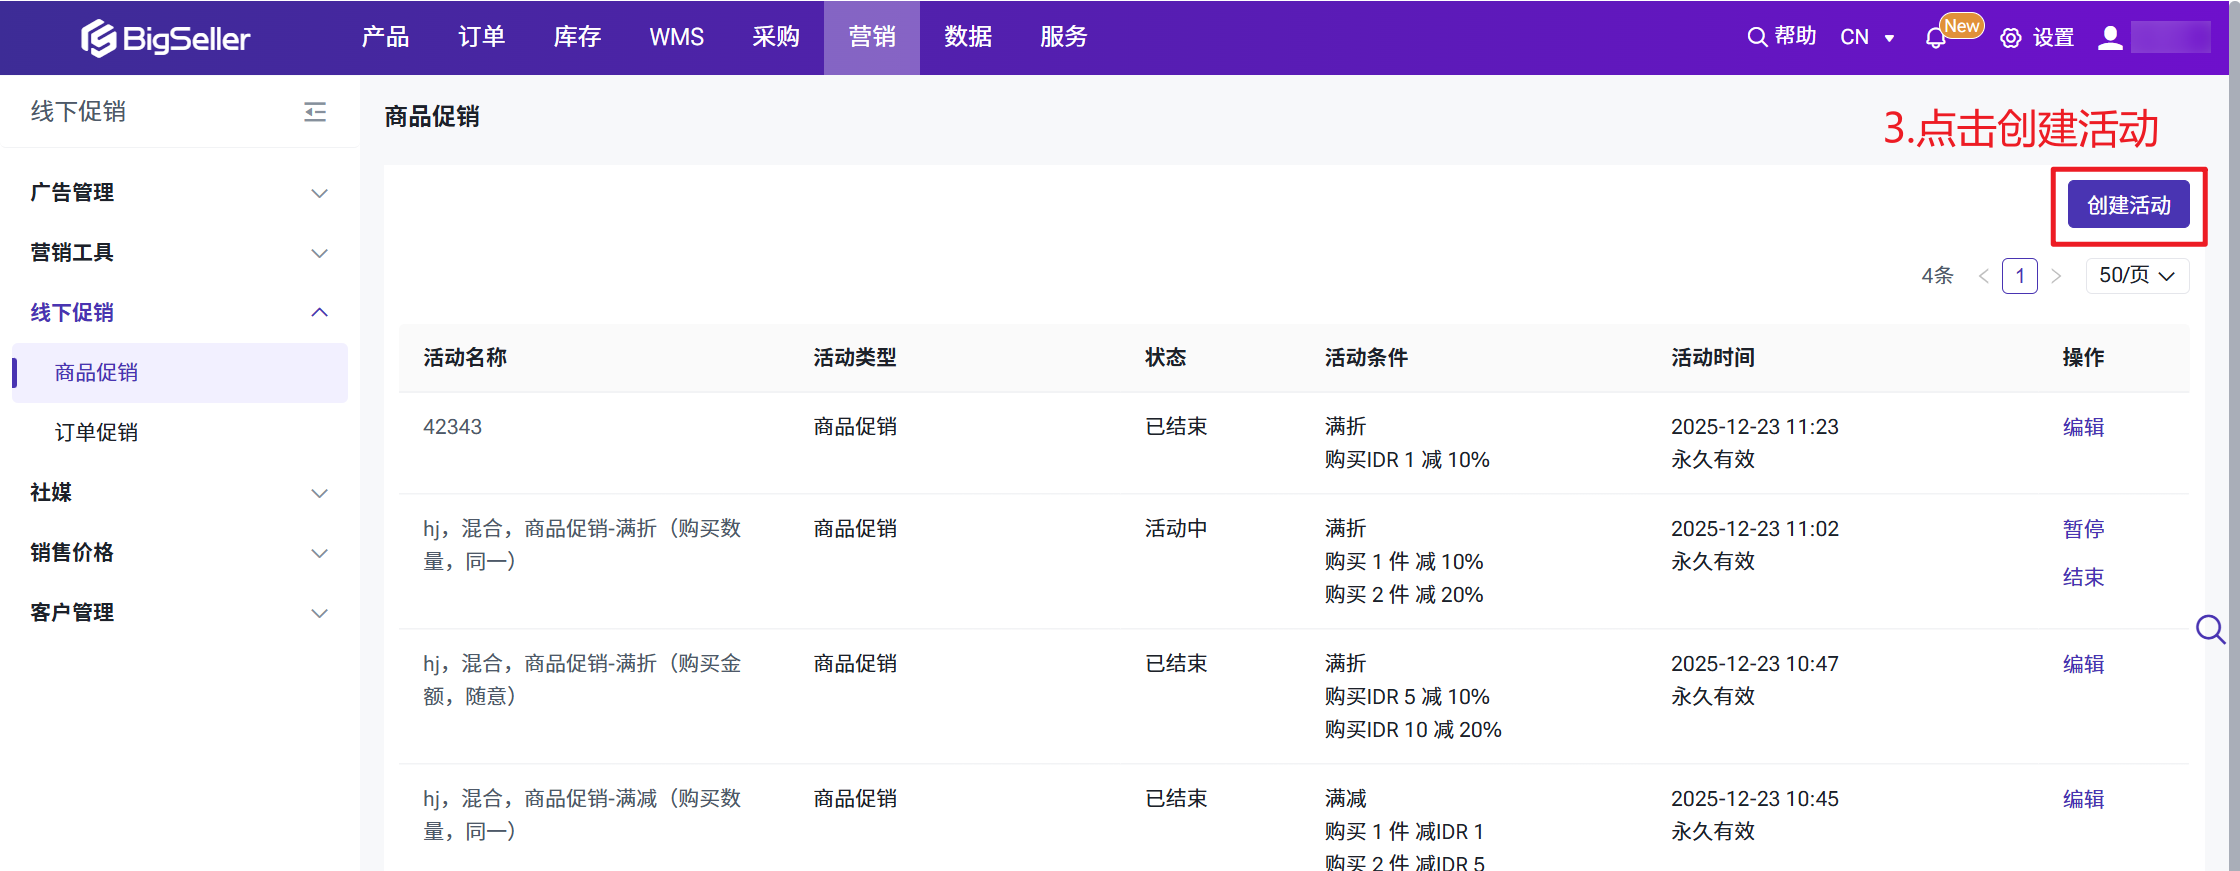Go to previous page arrow
This screenshot has width=2240, height=871.
pyautogui.click(x=1983, y=276)
